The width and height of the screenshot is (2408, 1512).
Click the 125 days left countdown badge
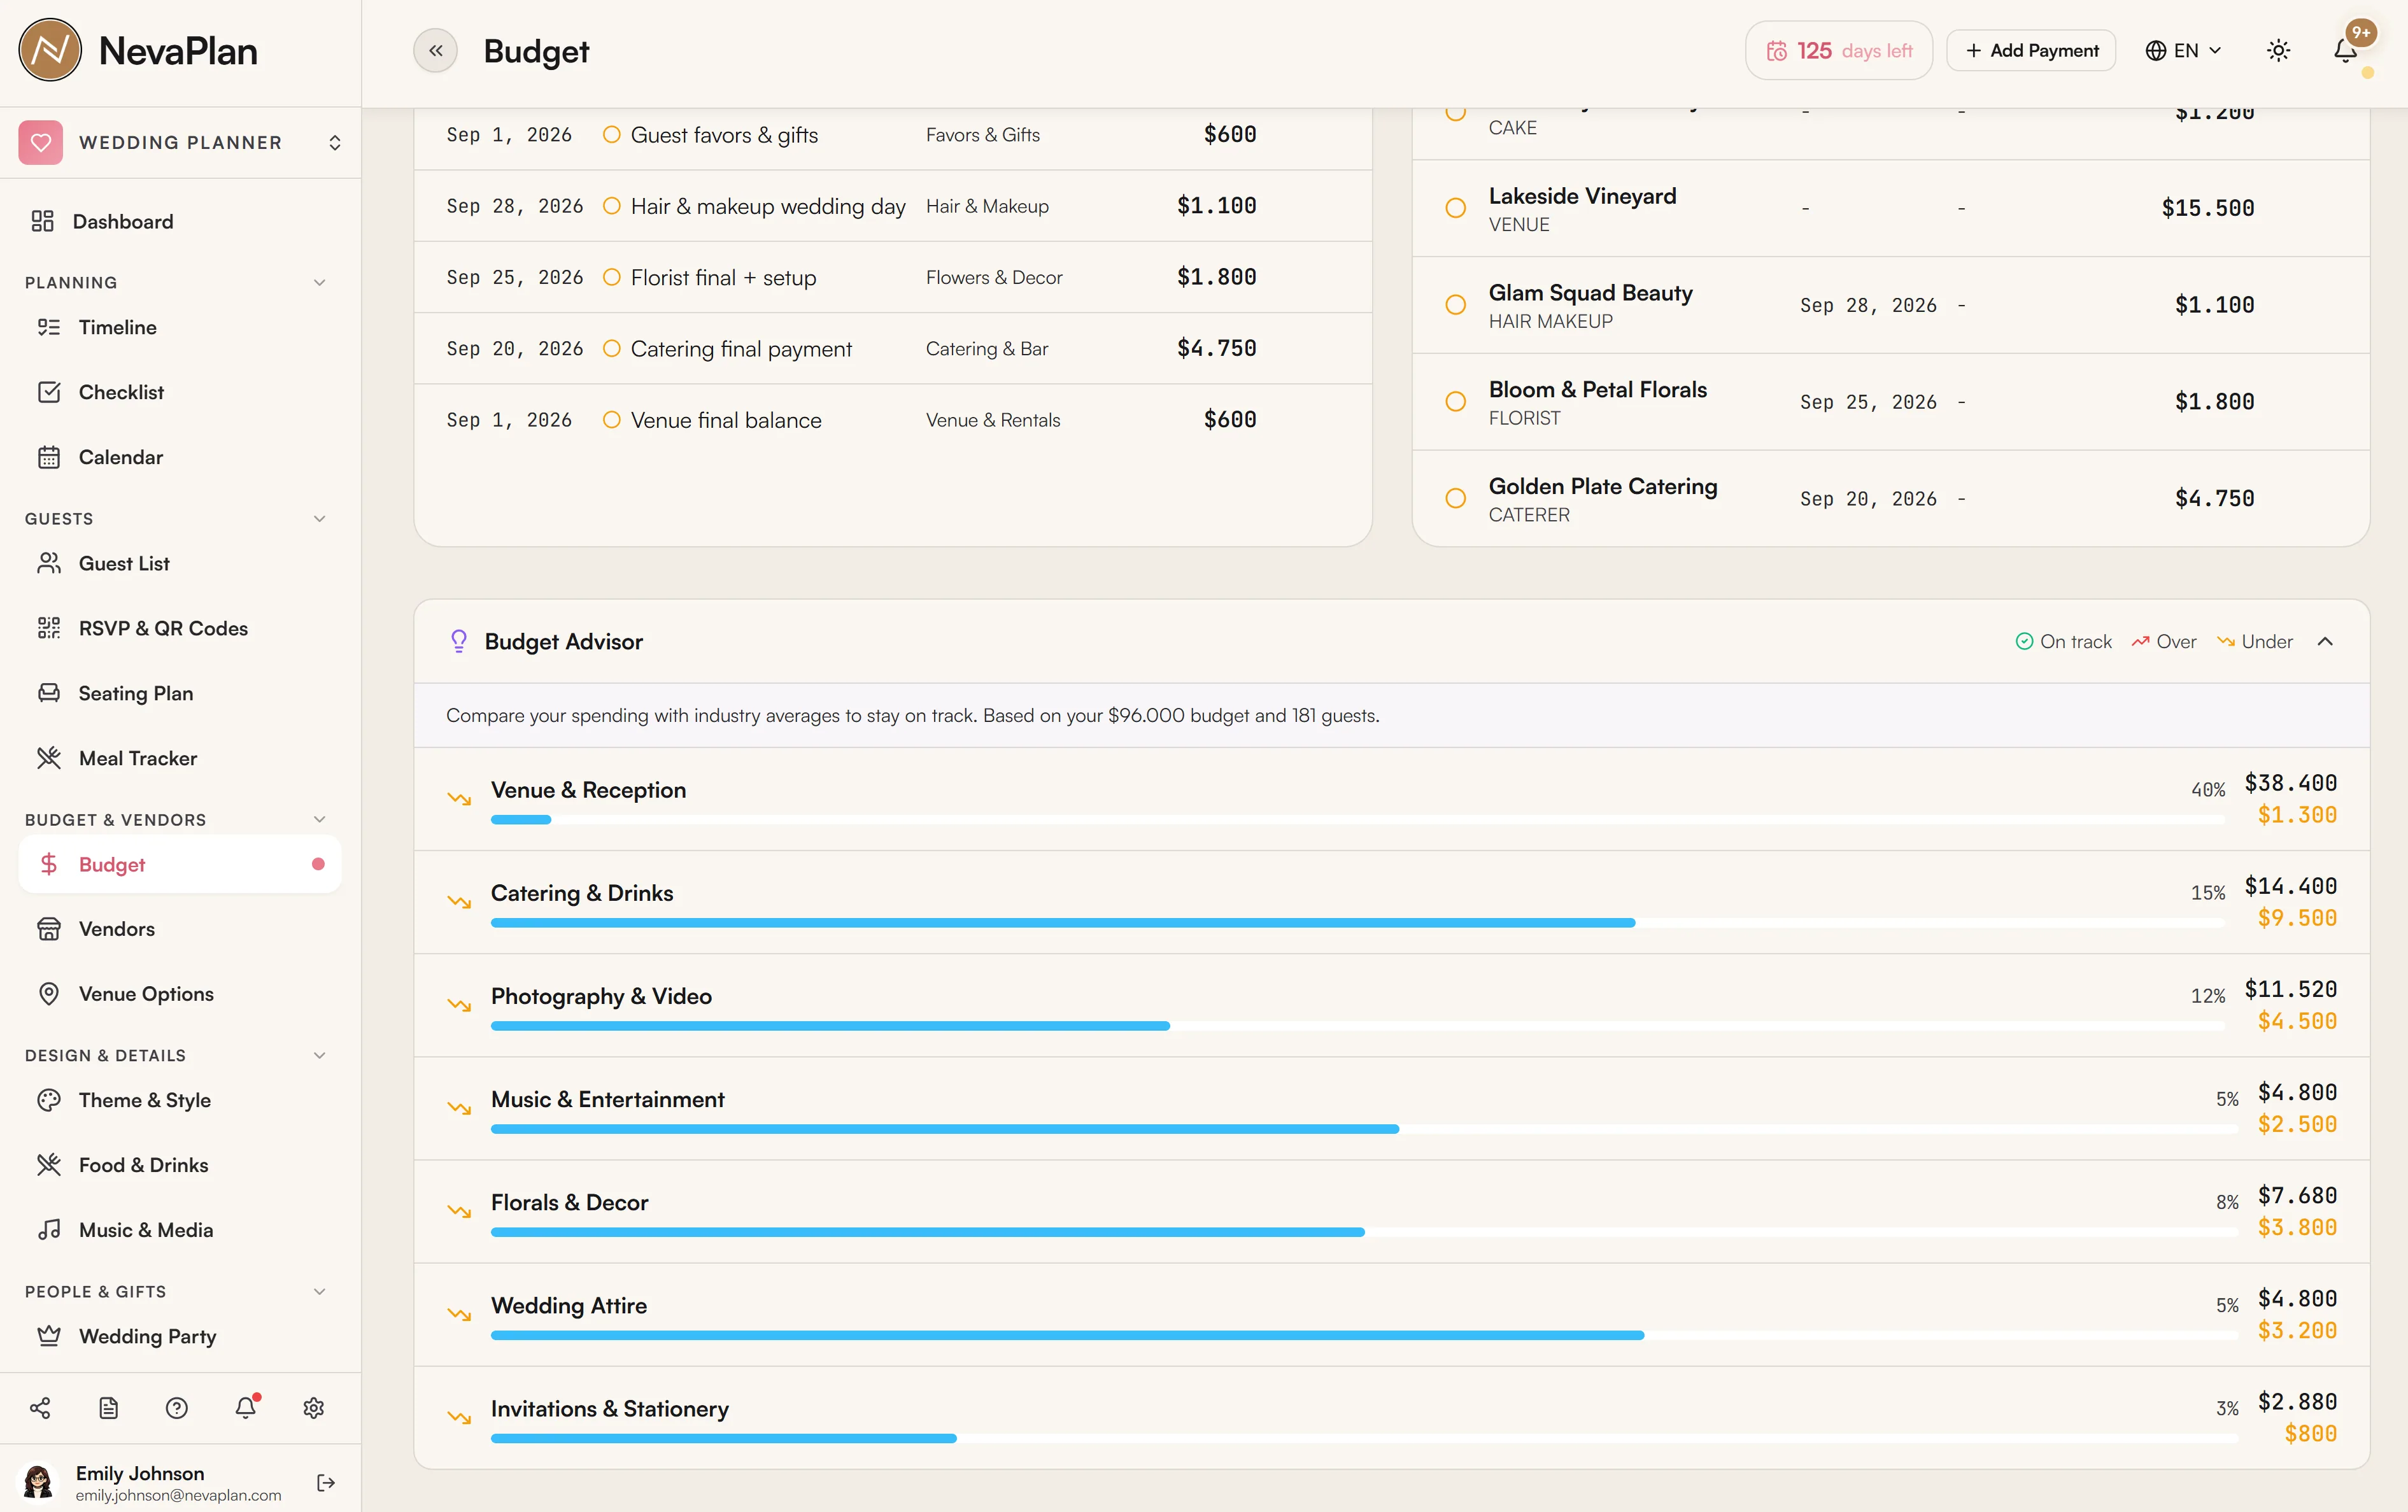coord(1838,51)
